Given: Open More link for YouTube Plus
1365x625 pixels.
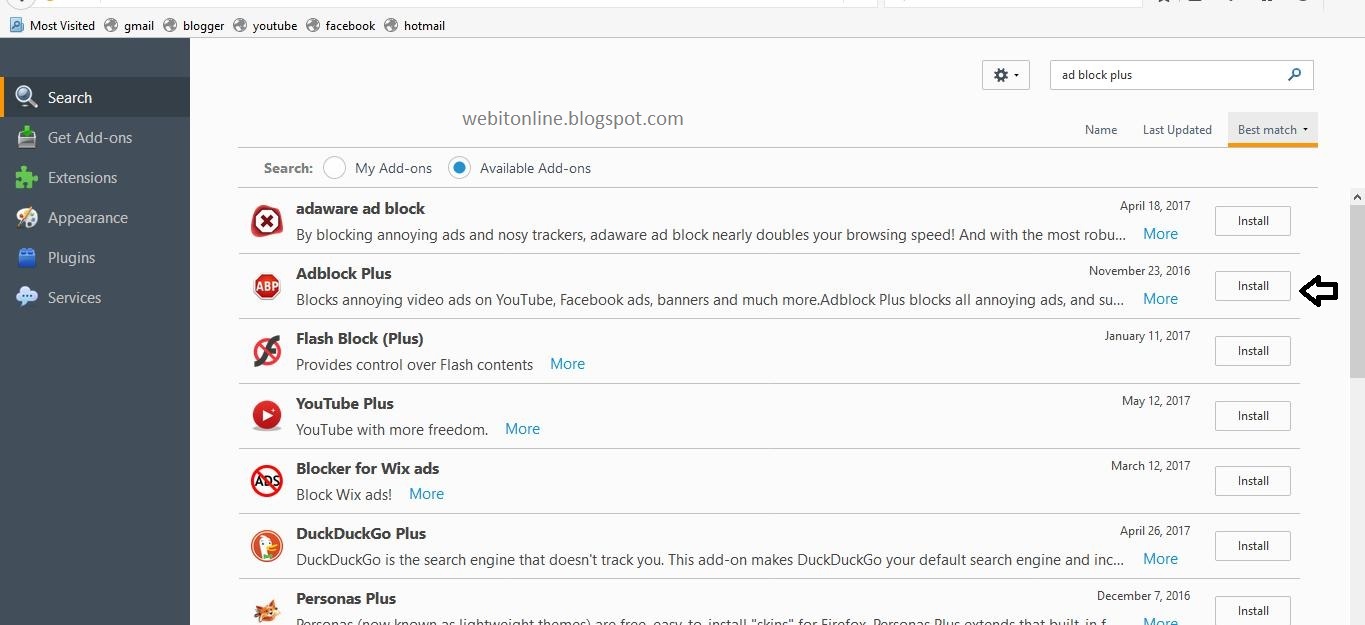Looking at the screenshot, I should click(522, 429).
